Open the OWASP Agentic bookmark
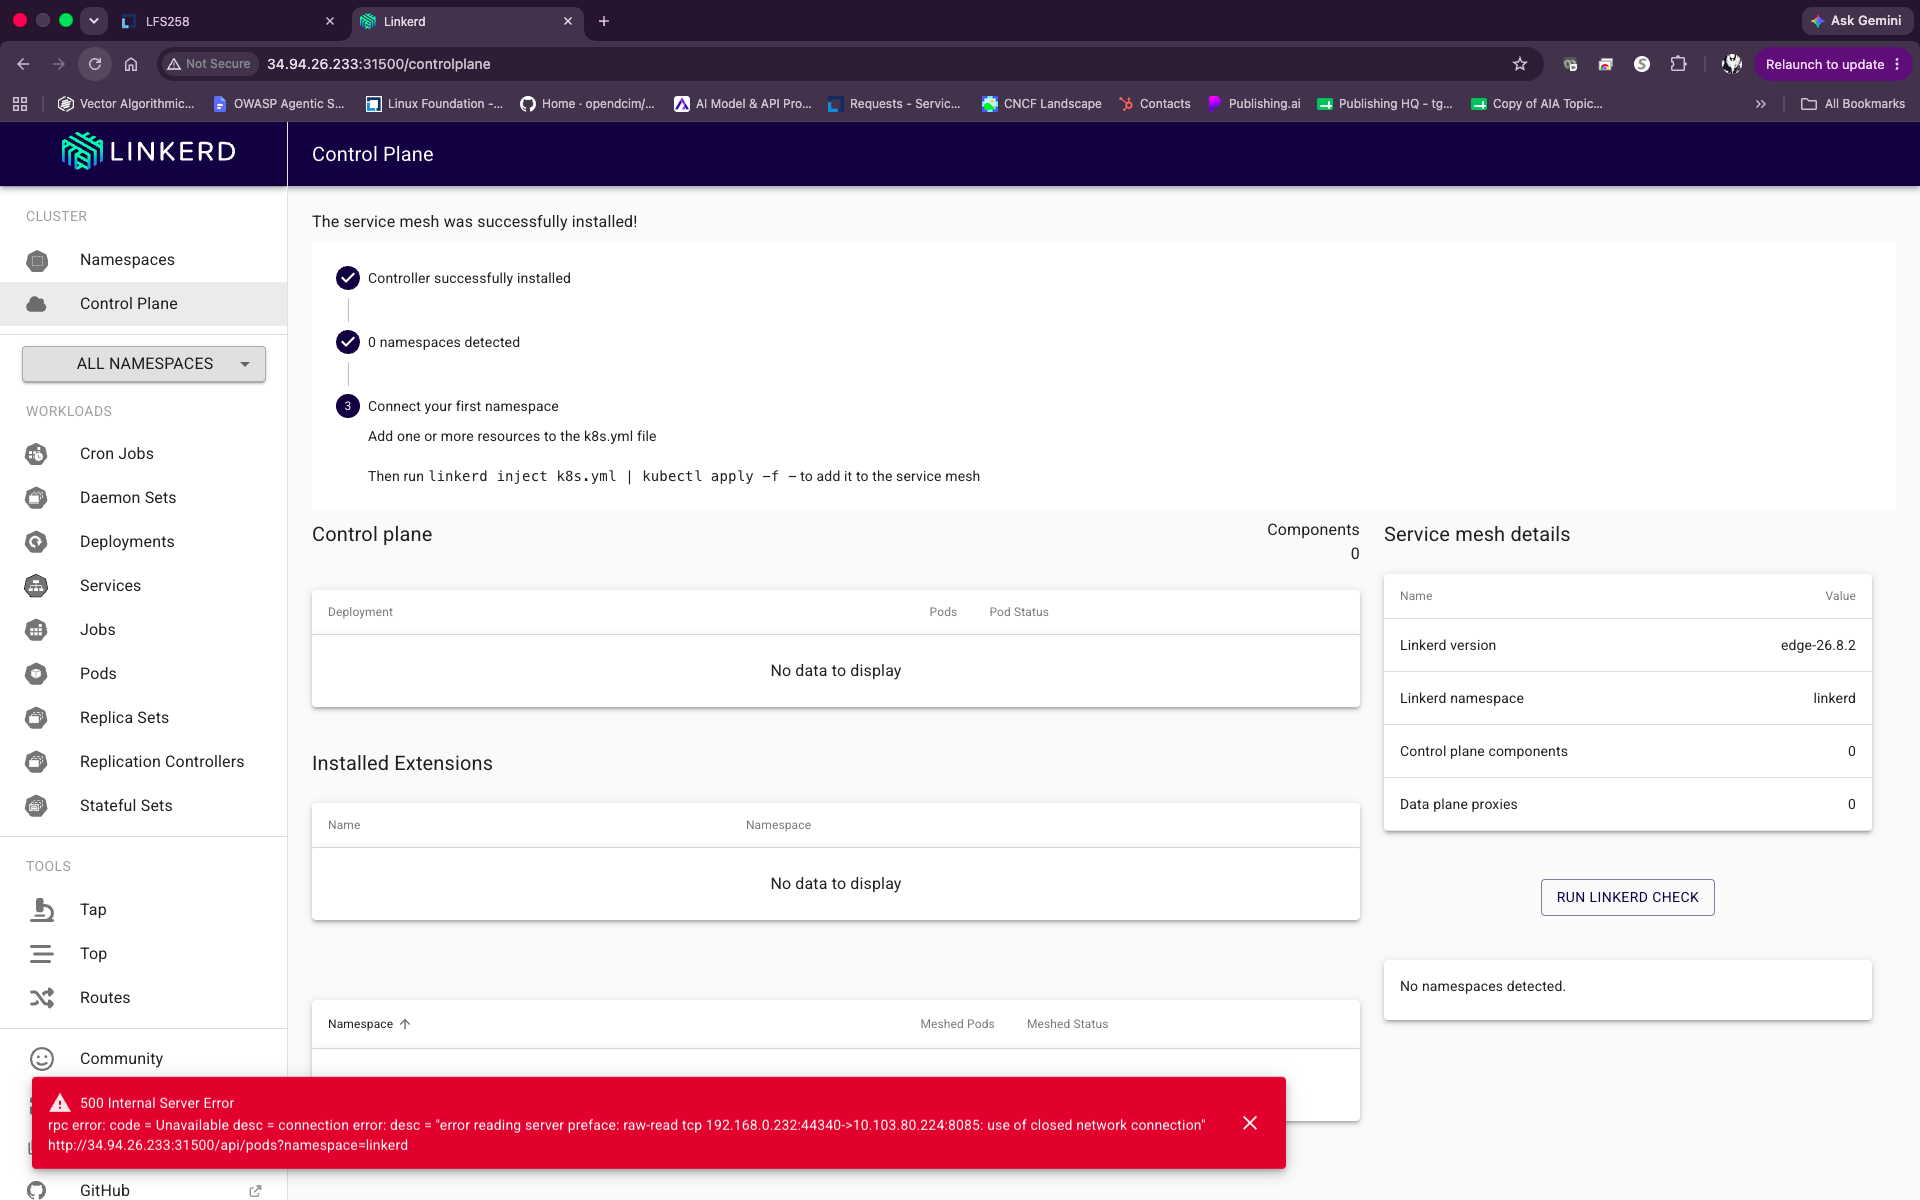Screen dimensions: 1920x1200 pos(278,104)
